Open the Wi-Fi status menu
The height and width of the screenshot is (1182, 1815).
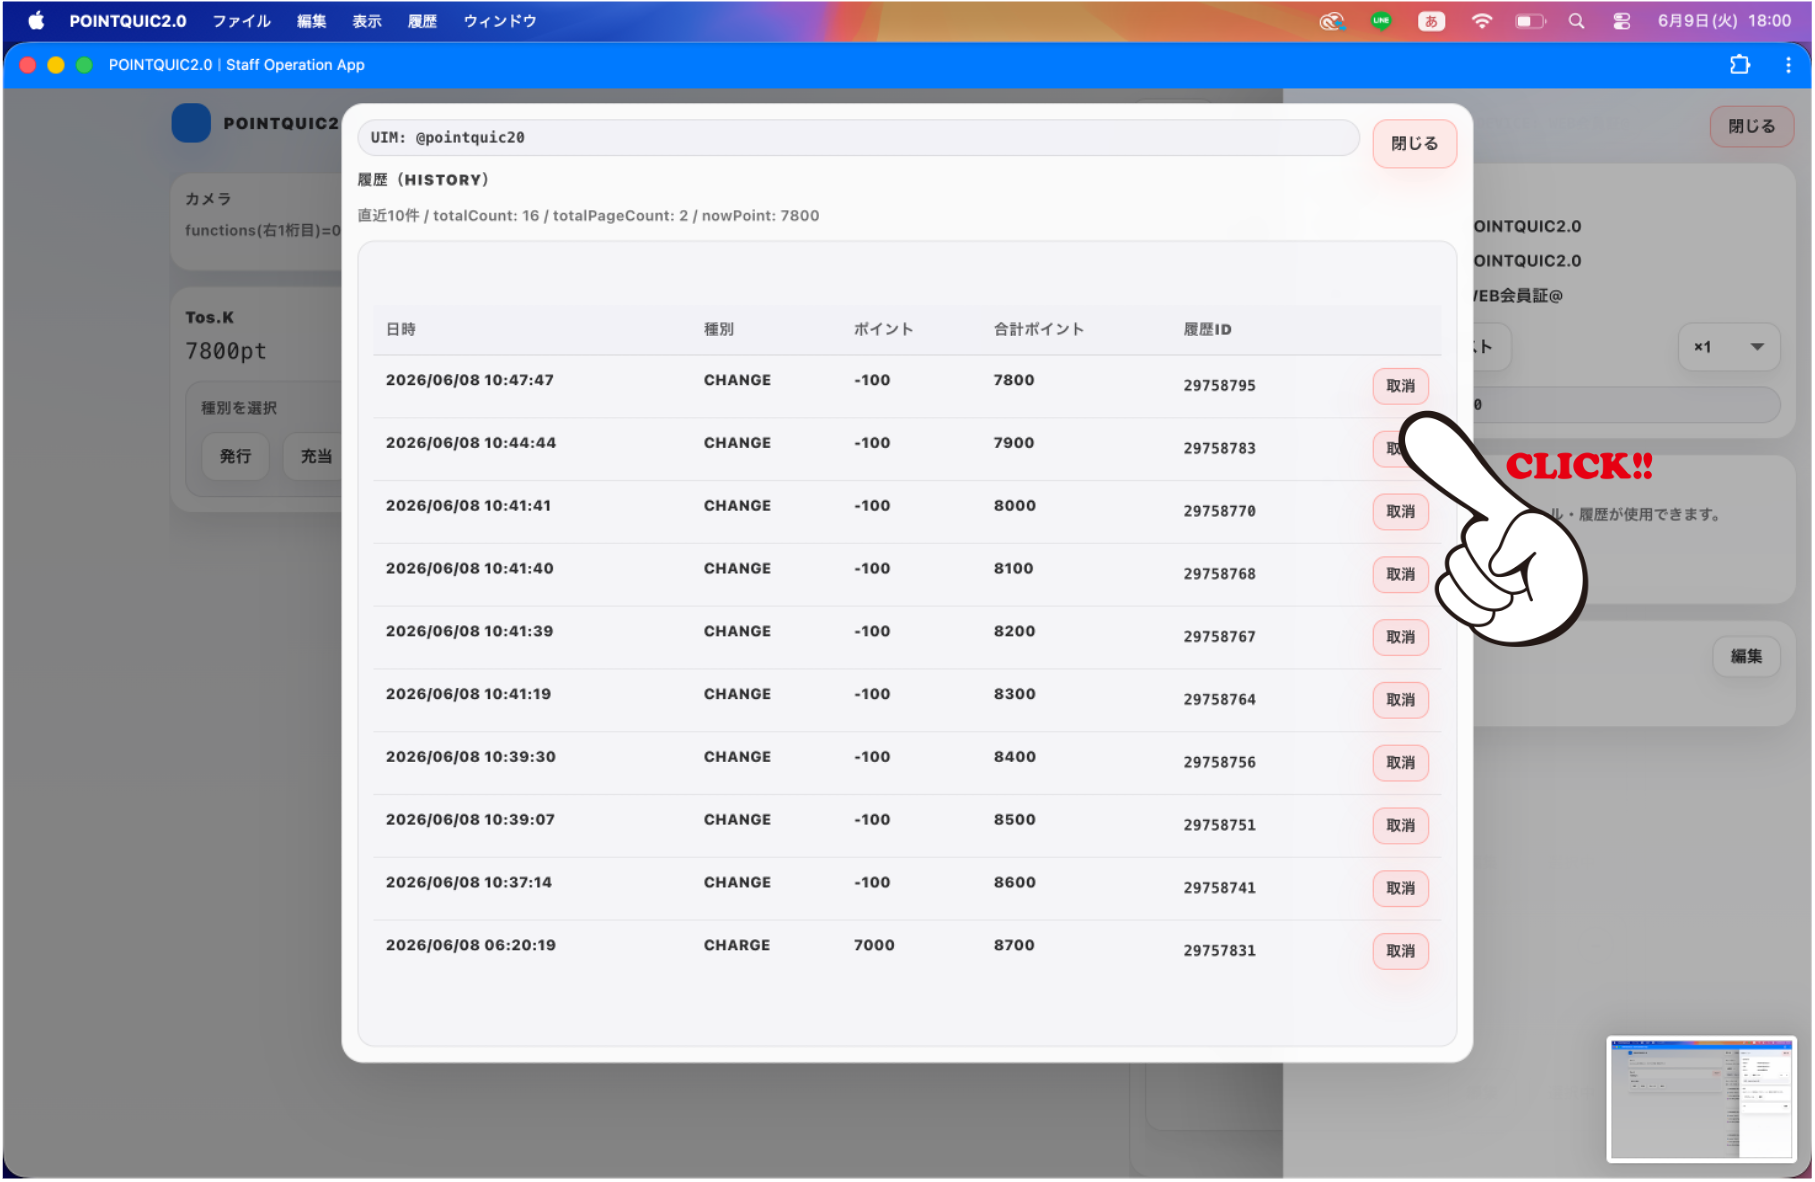(x=1481, y=21)
